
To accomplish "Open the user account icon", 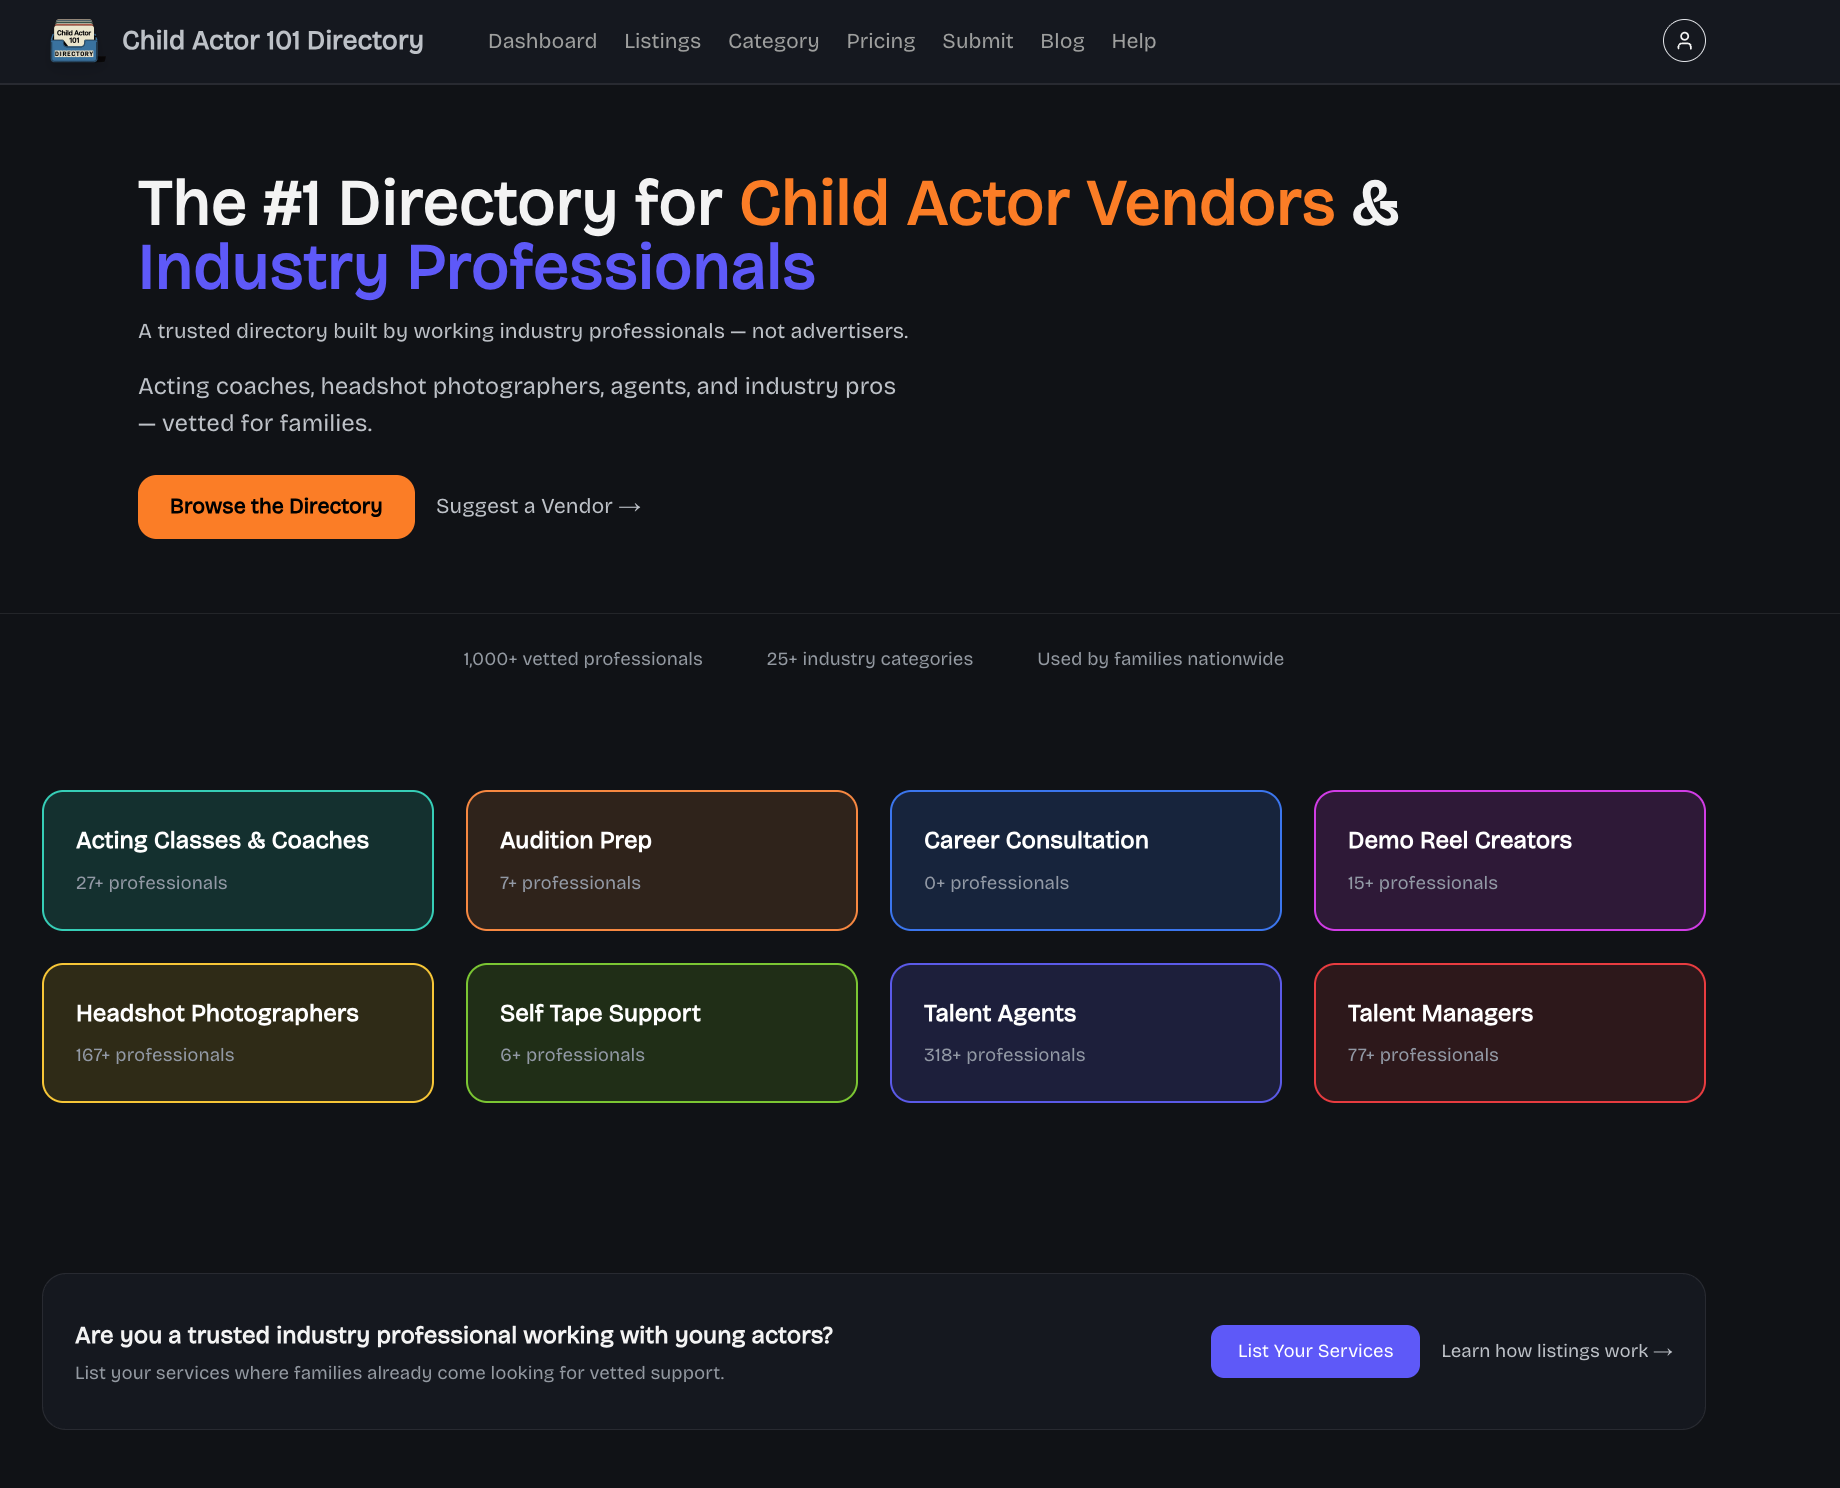I will [x=1684, y=41].
